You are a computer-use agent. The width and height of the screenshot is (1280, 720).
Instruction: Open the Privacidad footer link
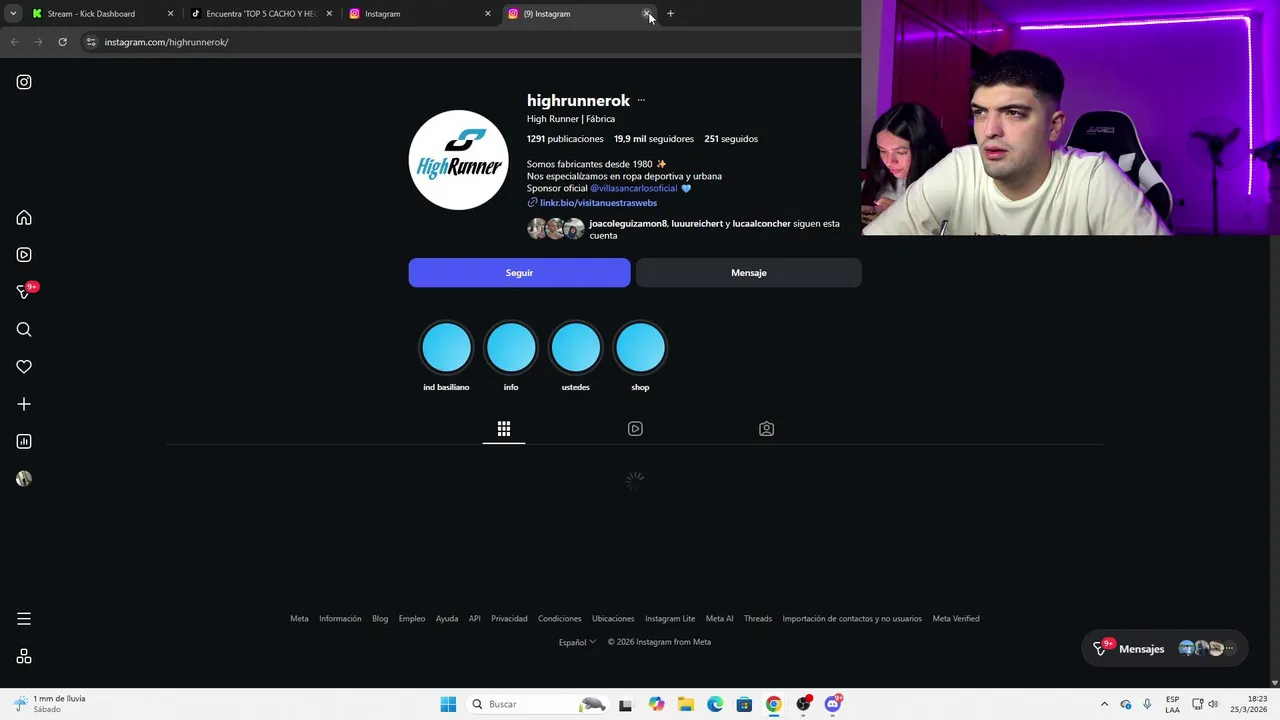pos(509,619)
